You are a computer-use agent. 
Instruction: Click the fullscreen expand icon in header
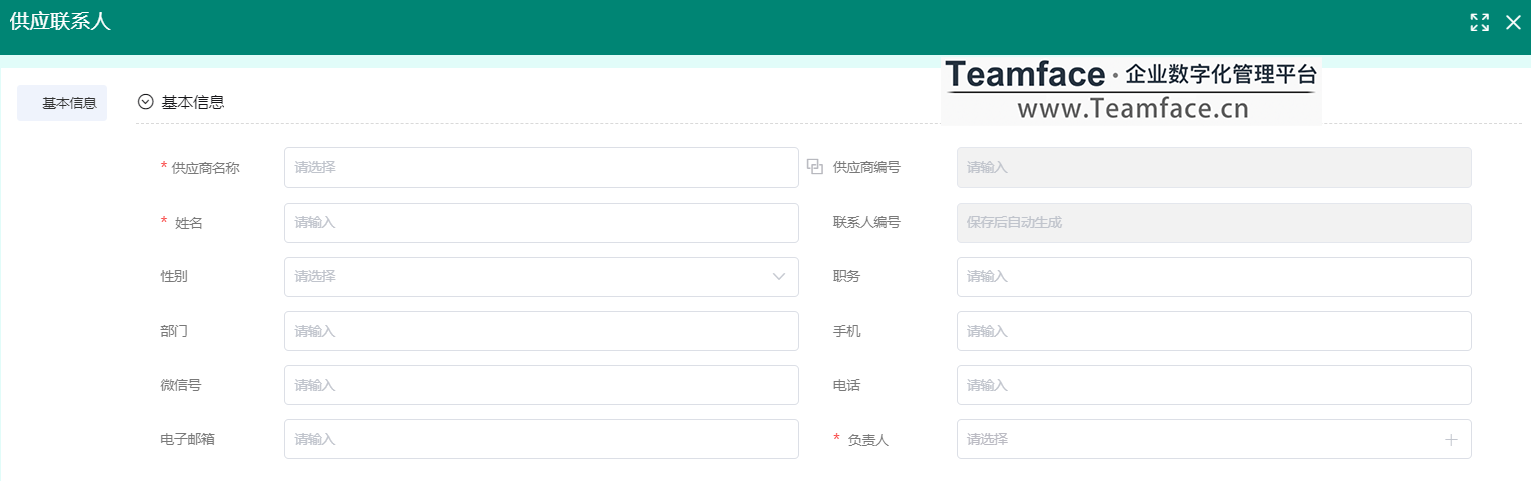pos(1480,23)
